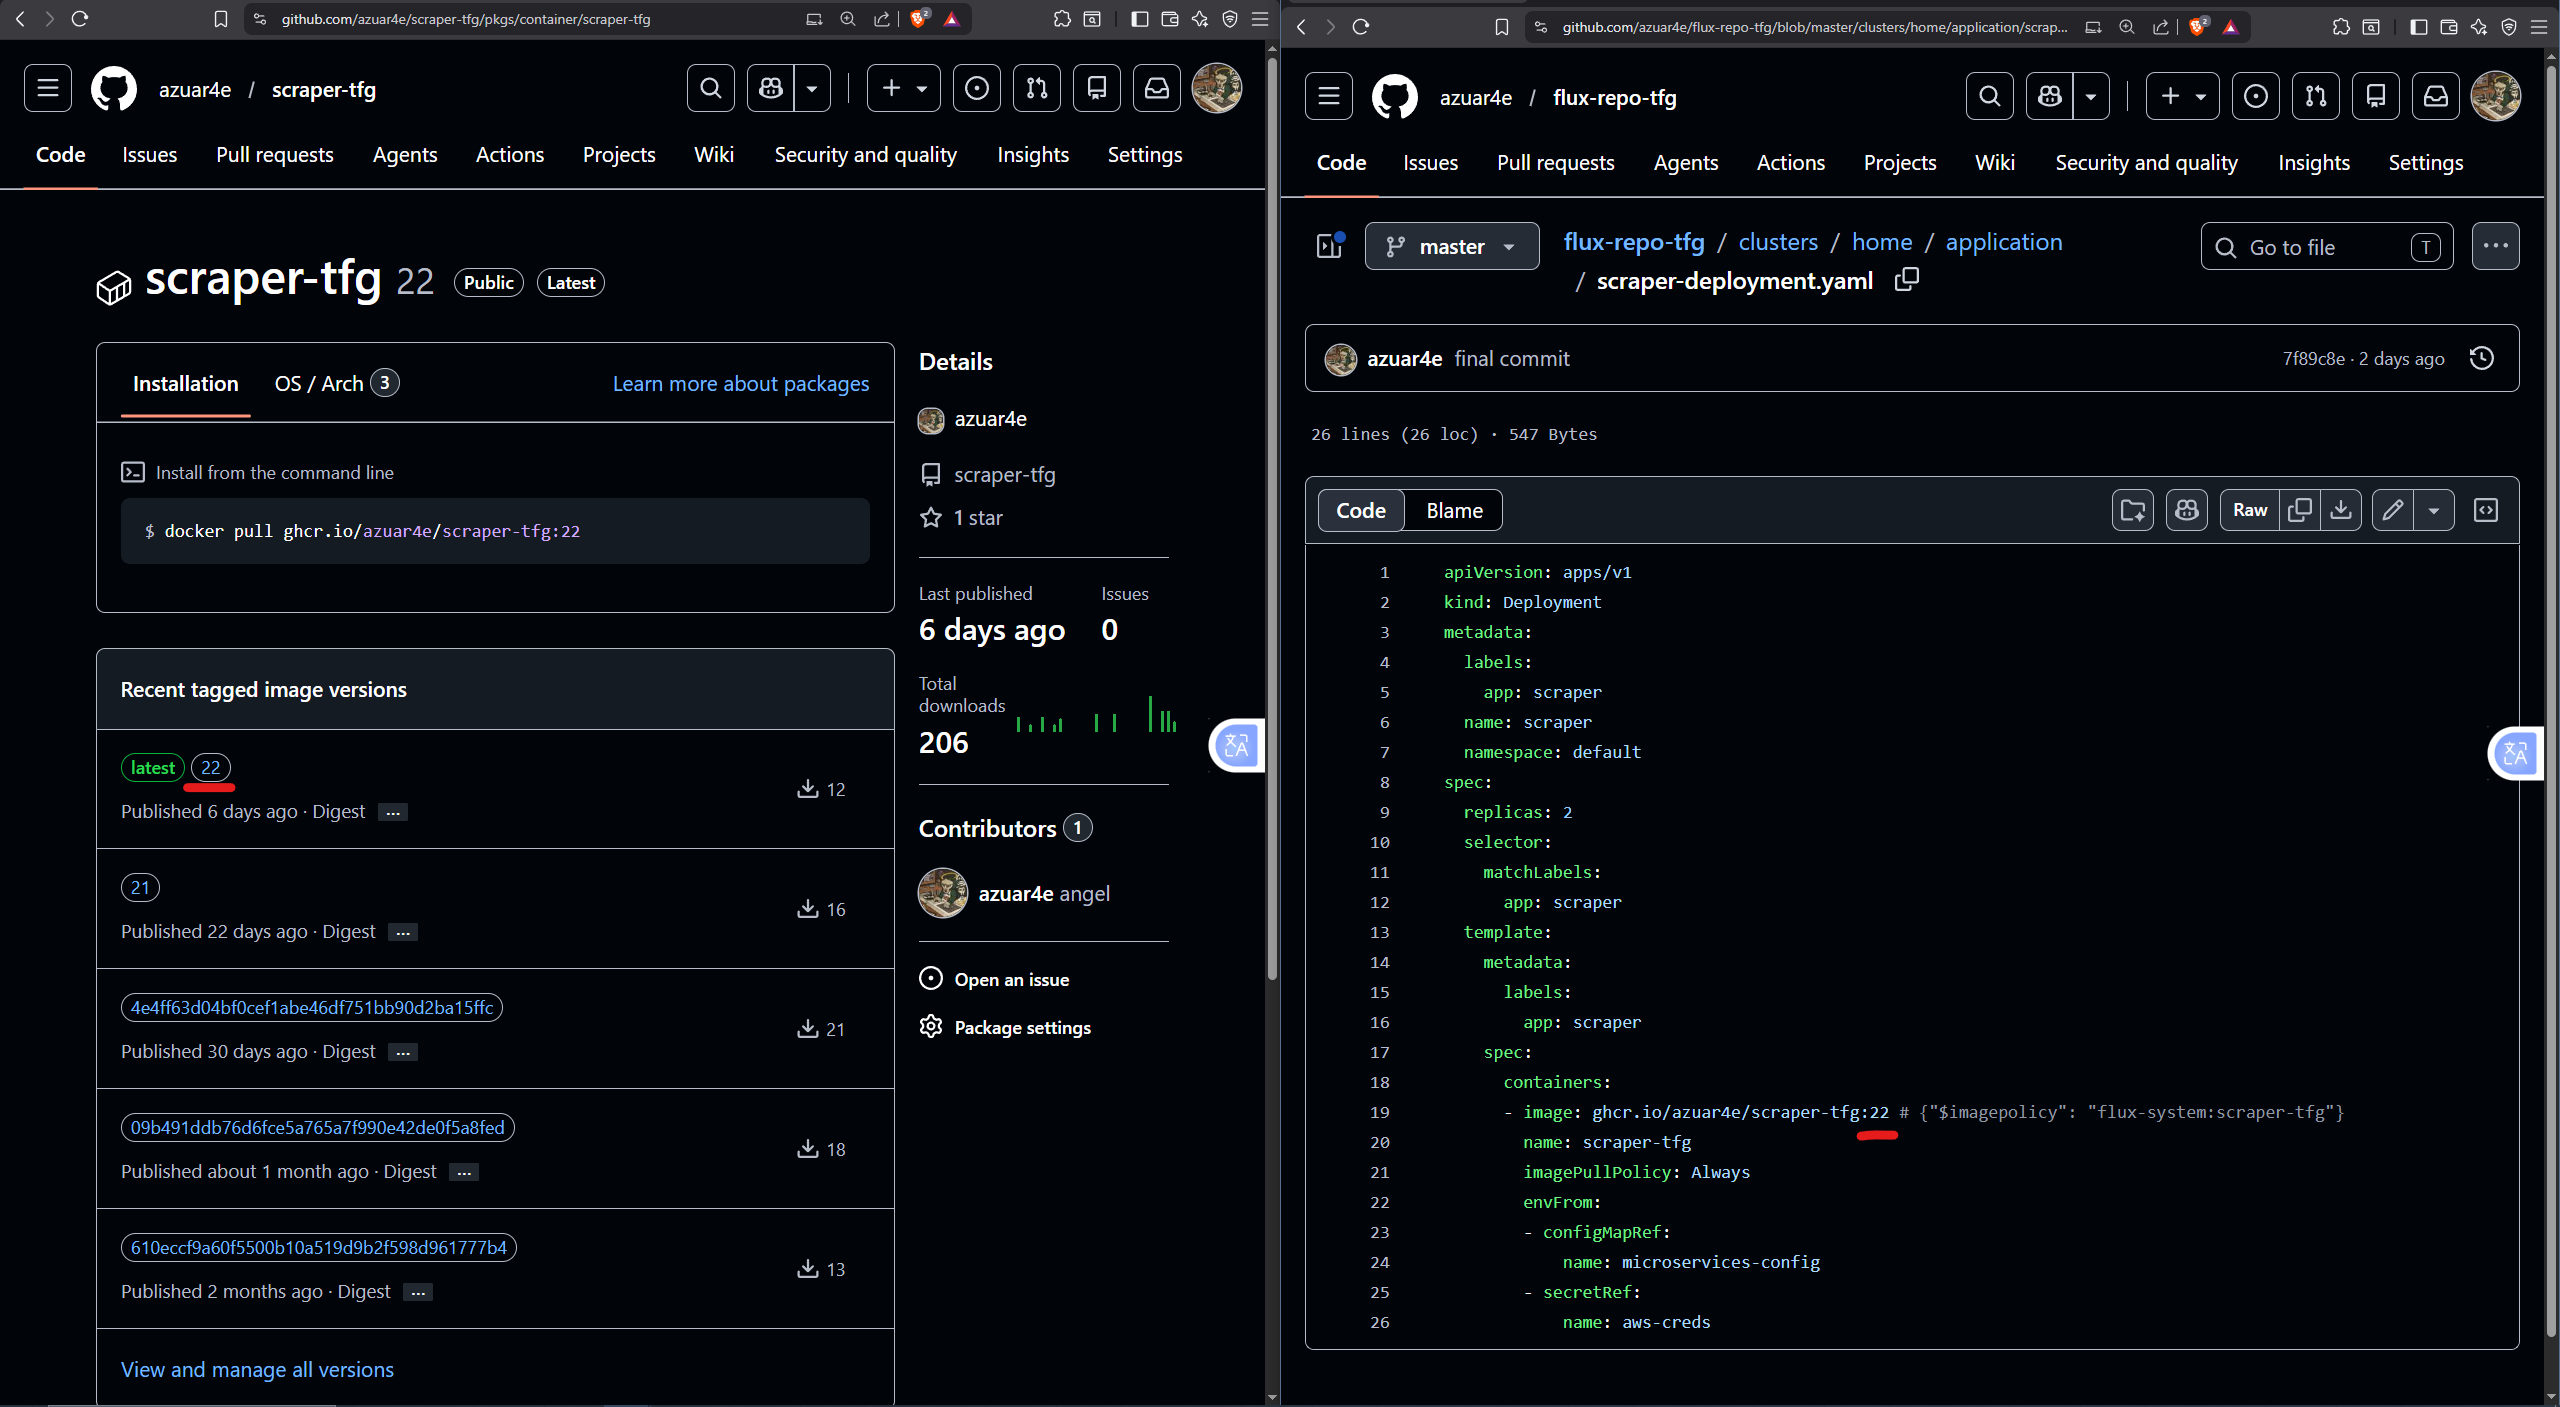Screen dimensions: 2560x1407
Task: Open azuar4e angel contributor profile
Action: (1014, 894)
